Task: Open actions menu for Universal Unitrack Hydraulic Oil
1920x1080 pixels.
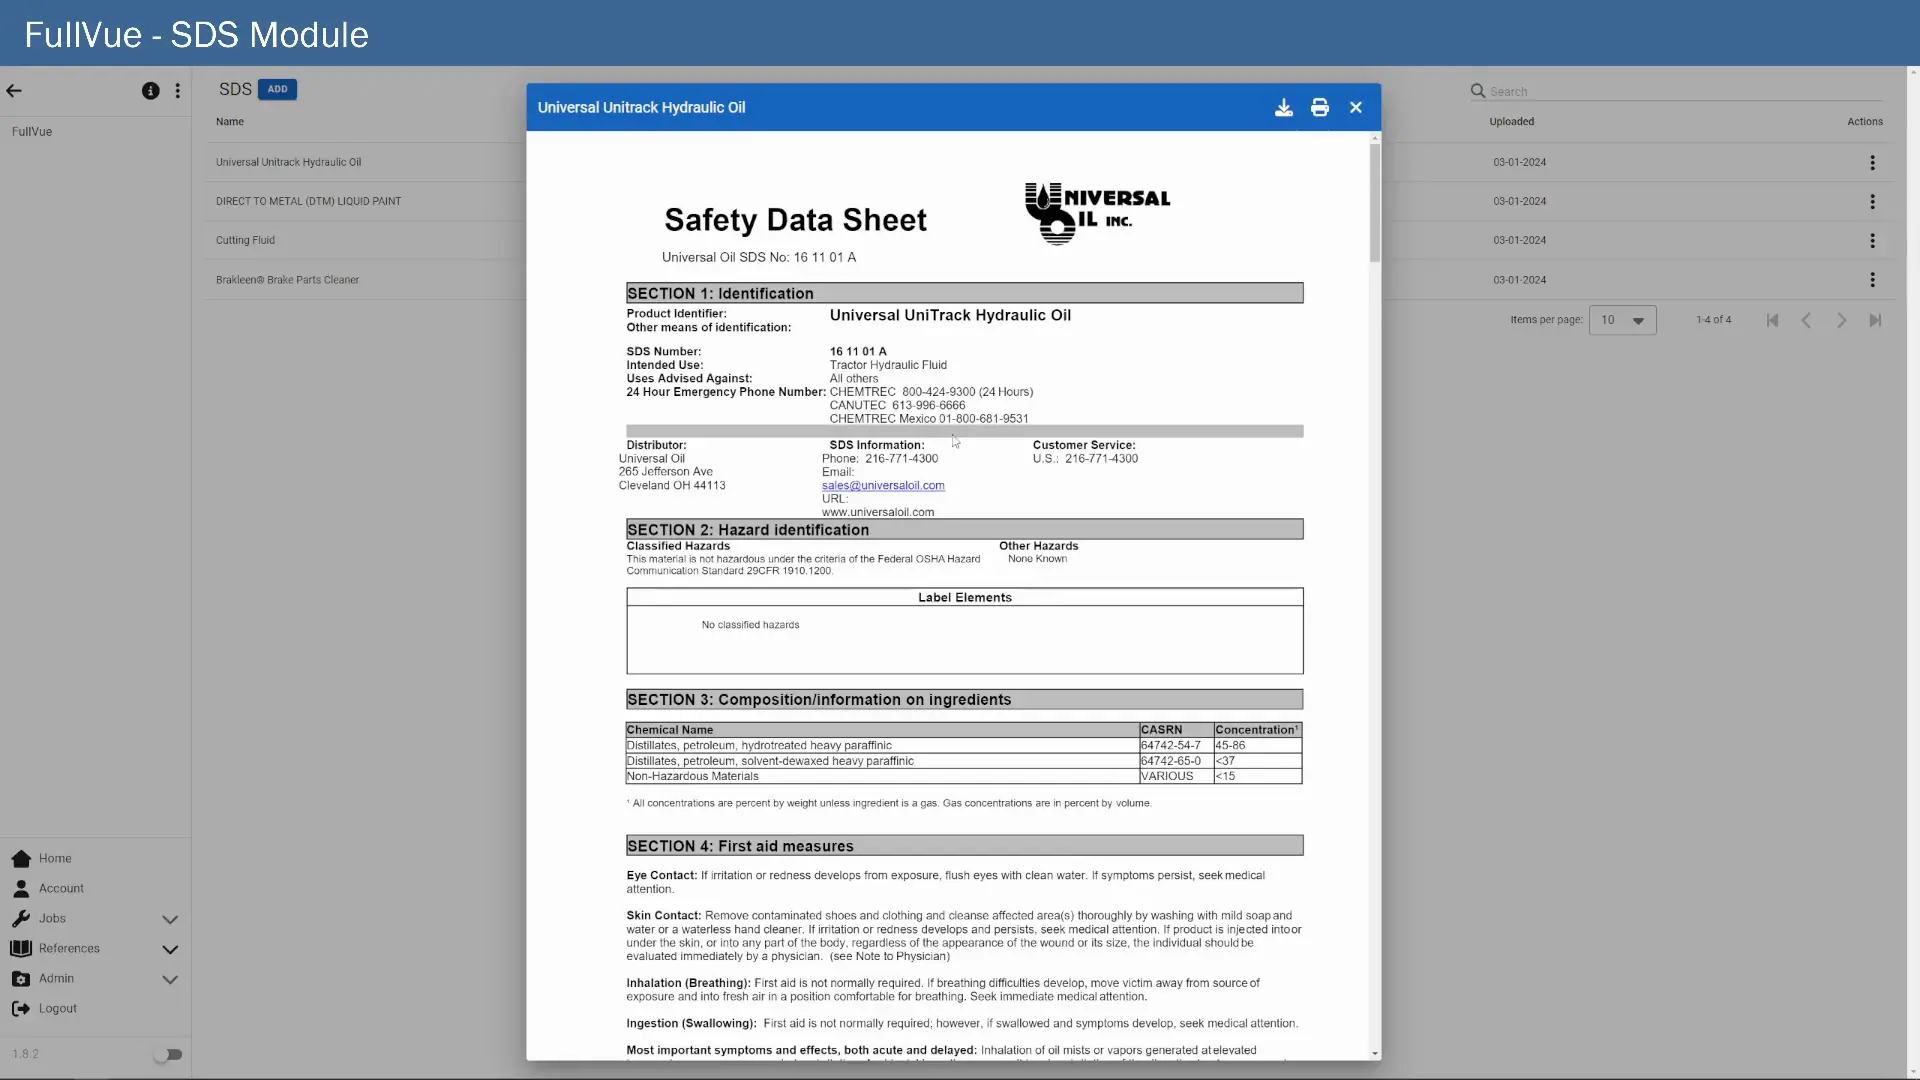Action: (1872, 162)
